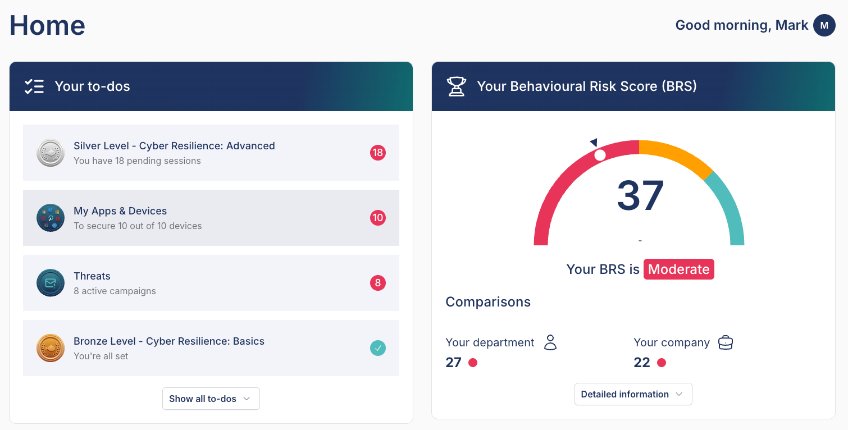Click the department person icon

click(549, 342)
